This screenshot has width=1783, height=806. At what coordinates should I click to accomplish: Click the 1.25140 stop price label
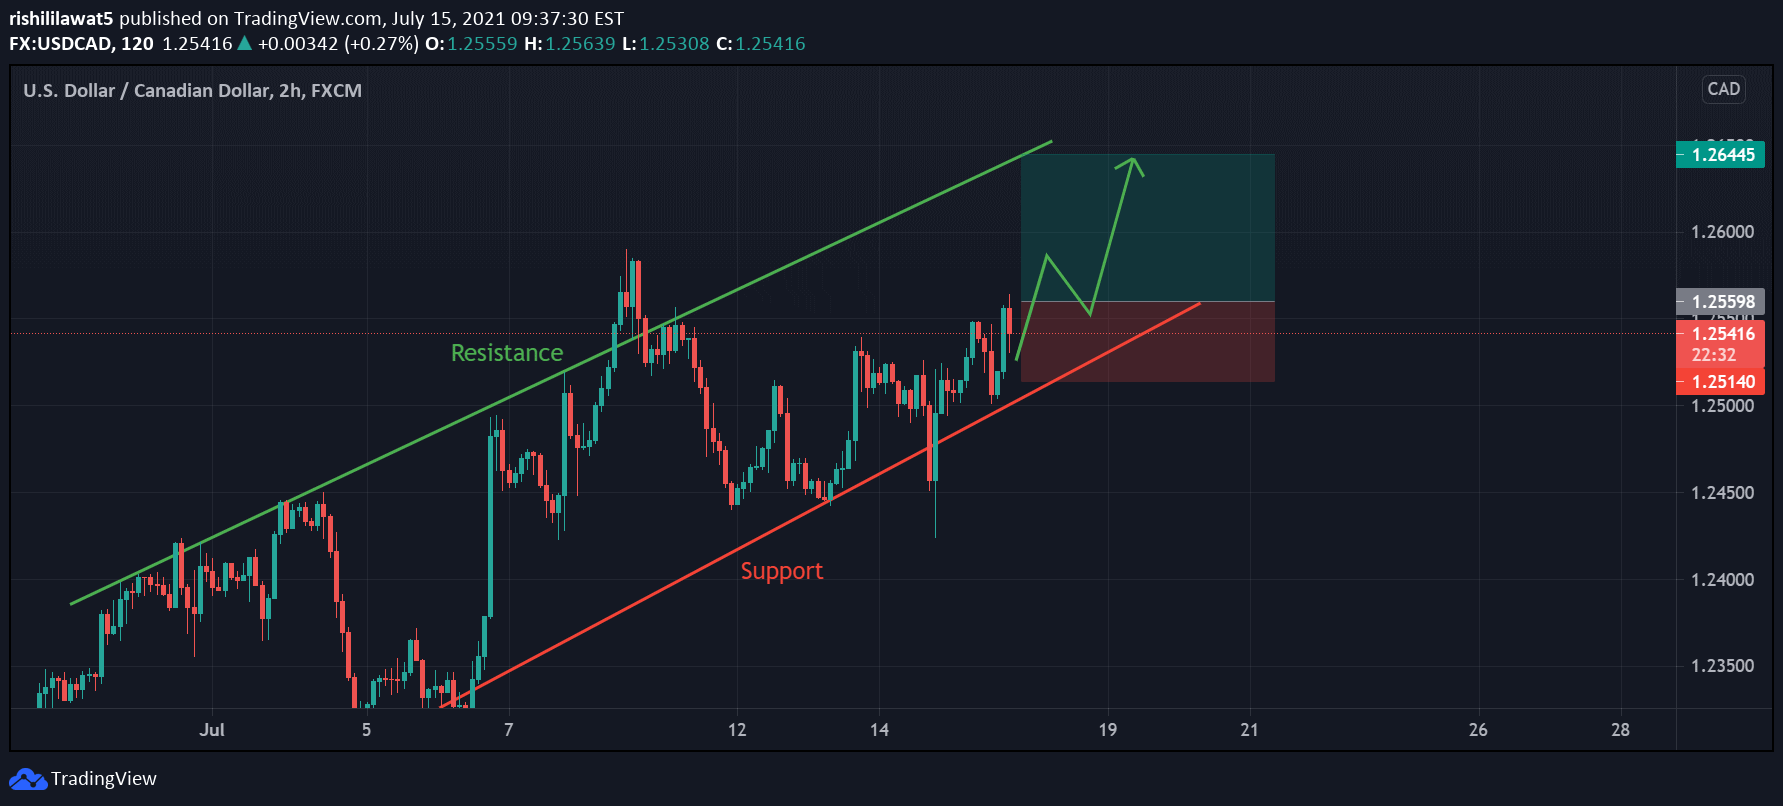click(1721, 381)
